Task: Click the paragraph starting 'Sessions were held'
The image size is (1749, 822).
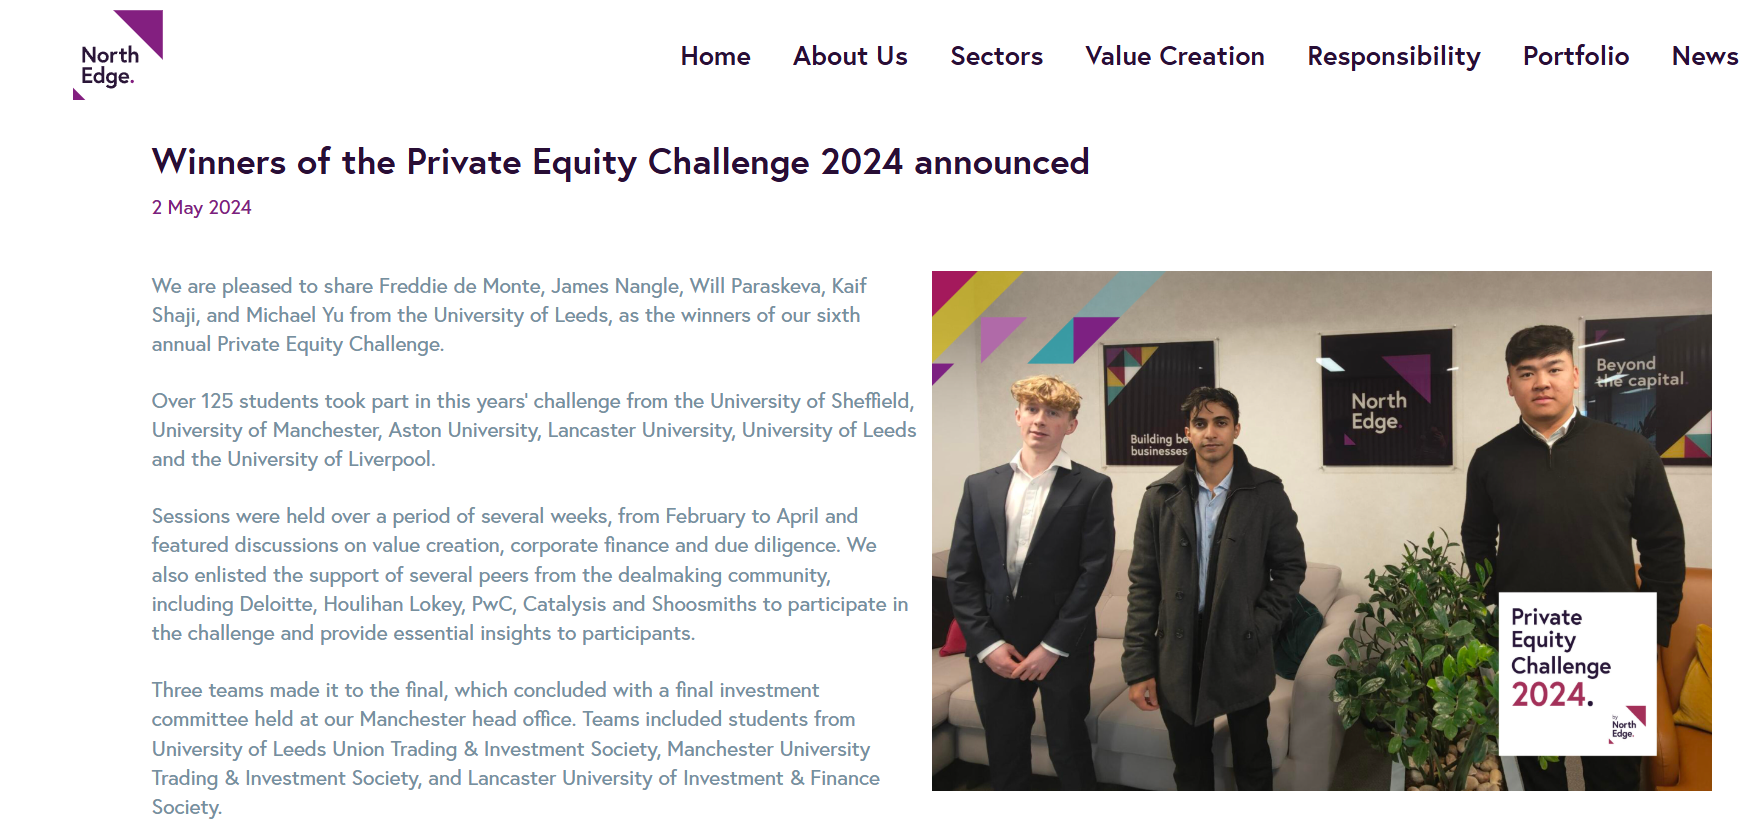Action: click(x=530, y=574)
